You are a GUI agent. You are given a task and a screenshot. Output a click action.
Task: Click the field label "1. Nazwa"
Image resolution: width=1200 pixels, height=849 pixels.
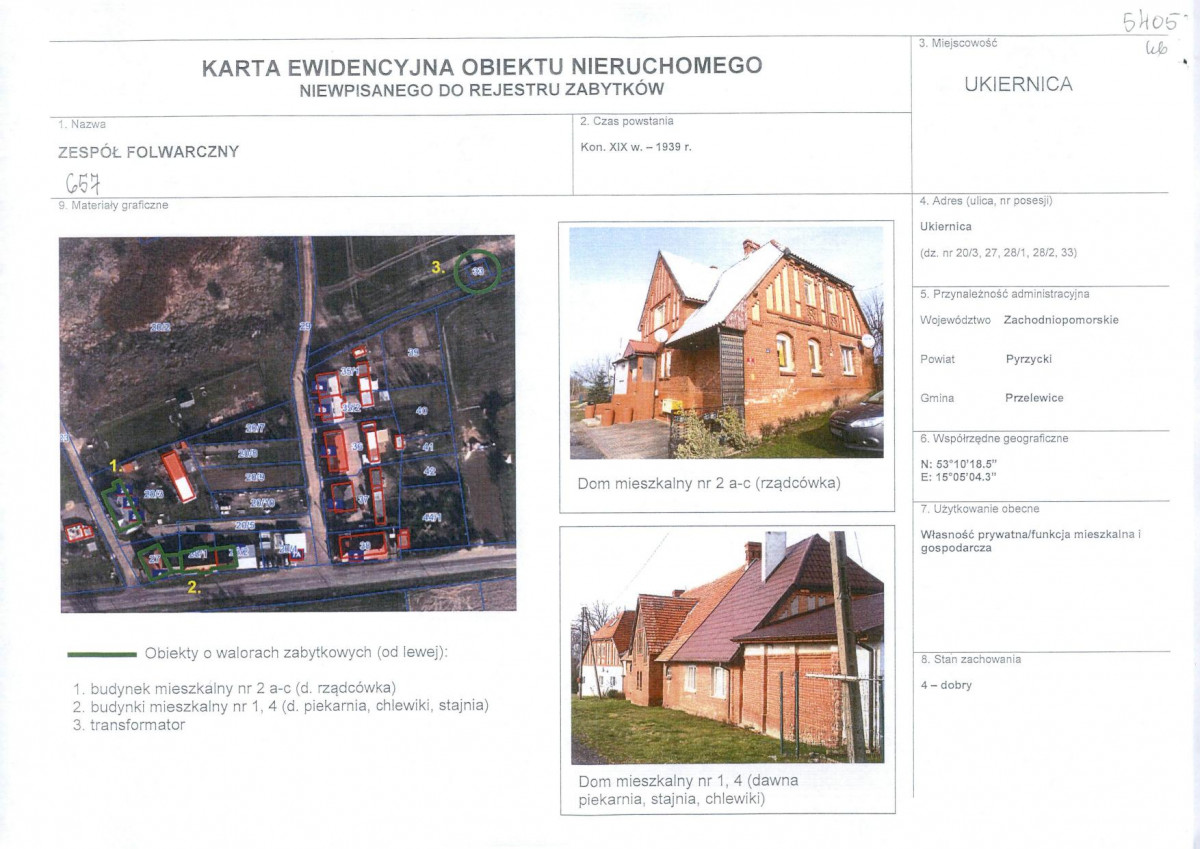point(83,124)
